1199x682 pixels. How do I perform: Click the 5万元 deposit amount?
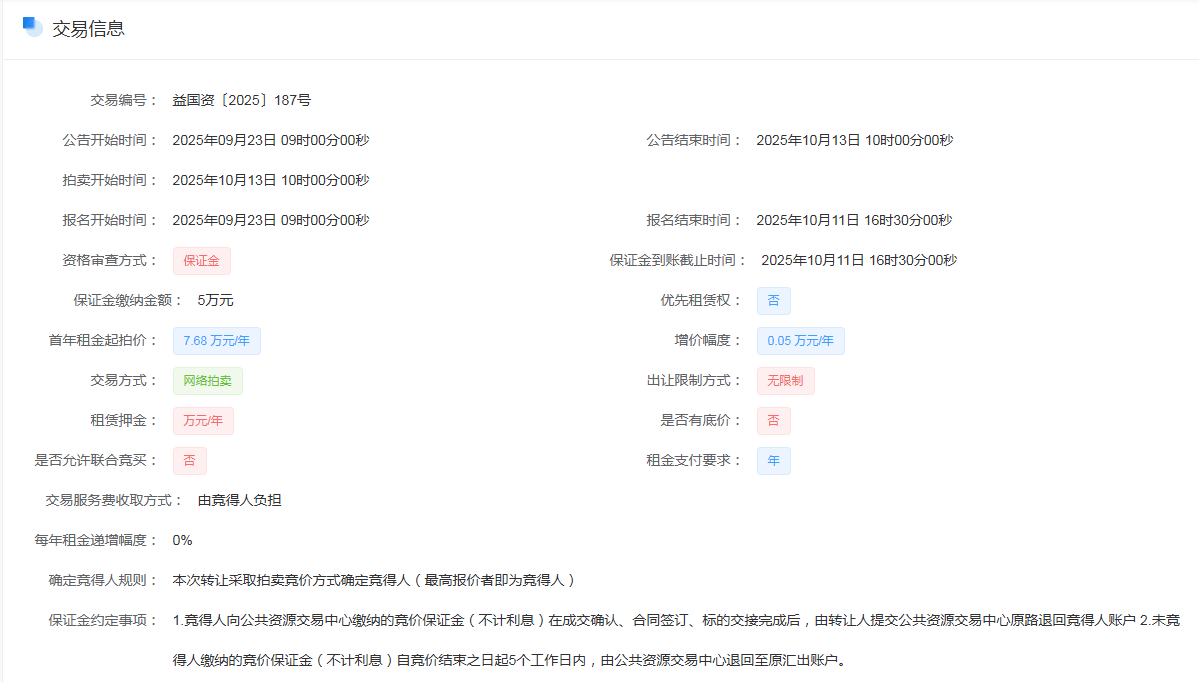(x=215, y=300)
